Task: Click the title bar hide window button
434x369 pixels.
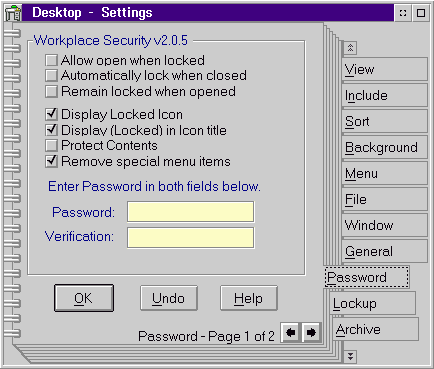Action: pyautogui.click(x=403, y=13)
